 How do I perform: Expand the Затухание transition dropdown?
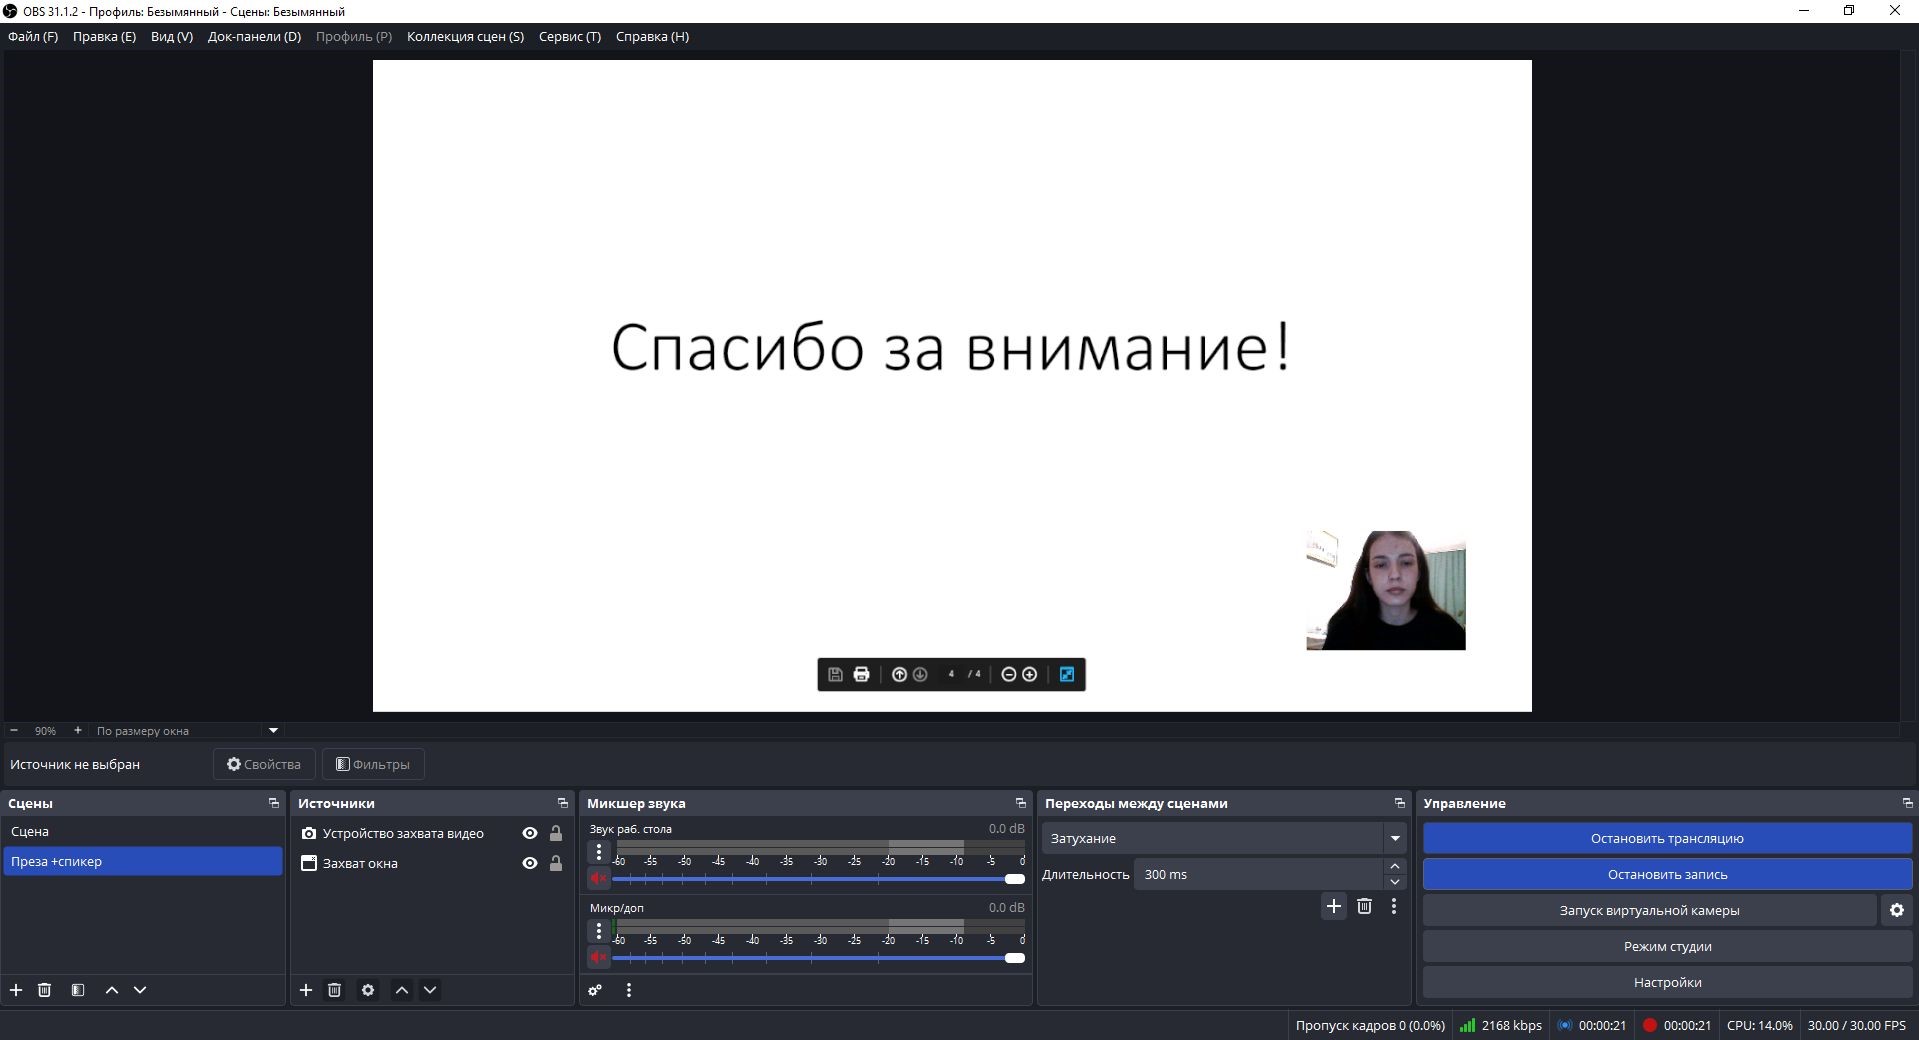1394,838
